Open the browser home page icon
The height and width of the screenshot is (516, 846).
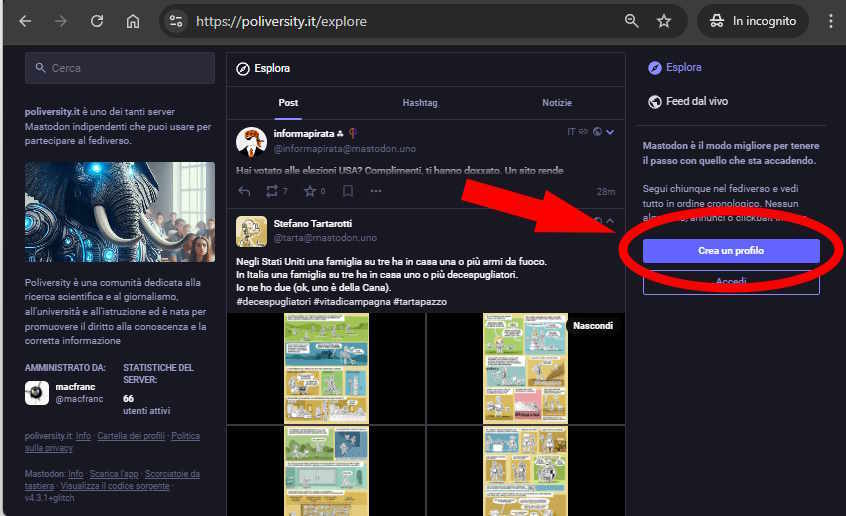133,21
